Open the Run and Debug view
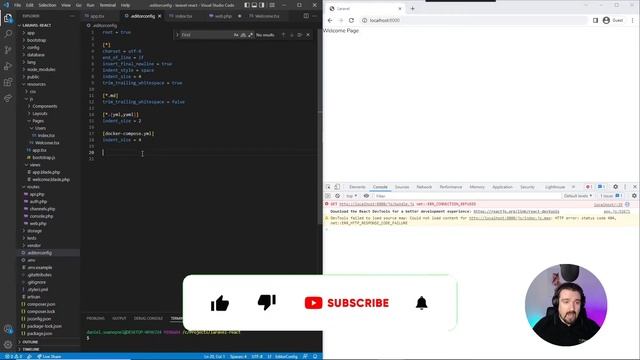 pyautogui.click(x=8, y=66)
